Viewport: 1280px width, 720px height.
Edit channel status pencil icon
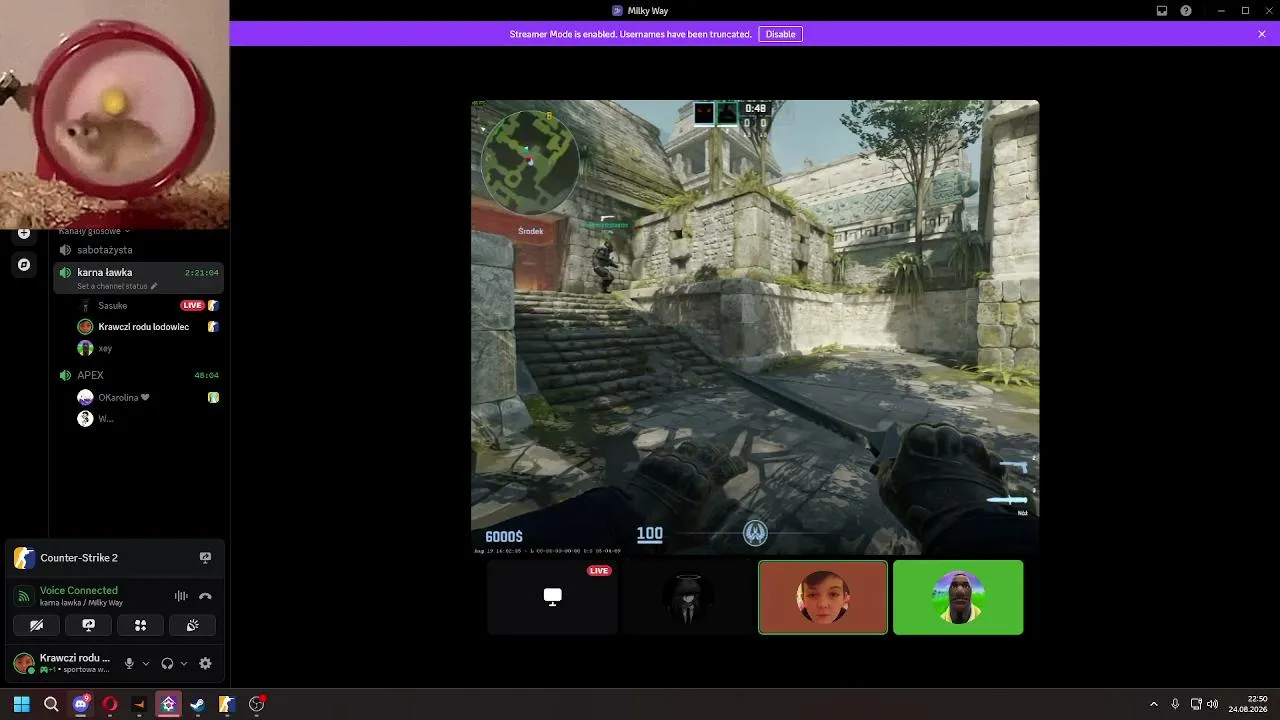(x=153, y=286)
